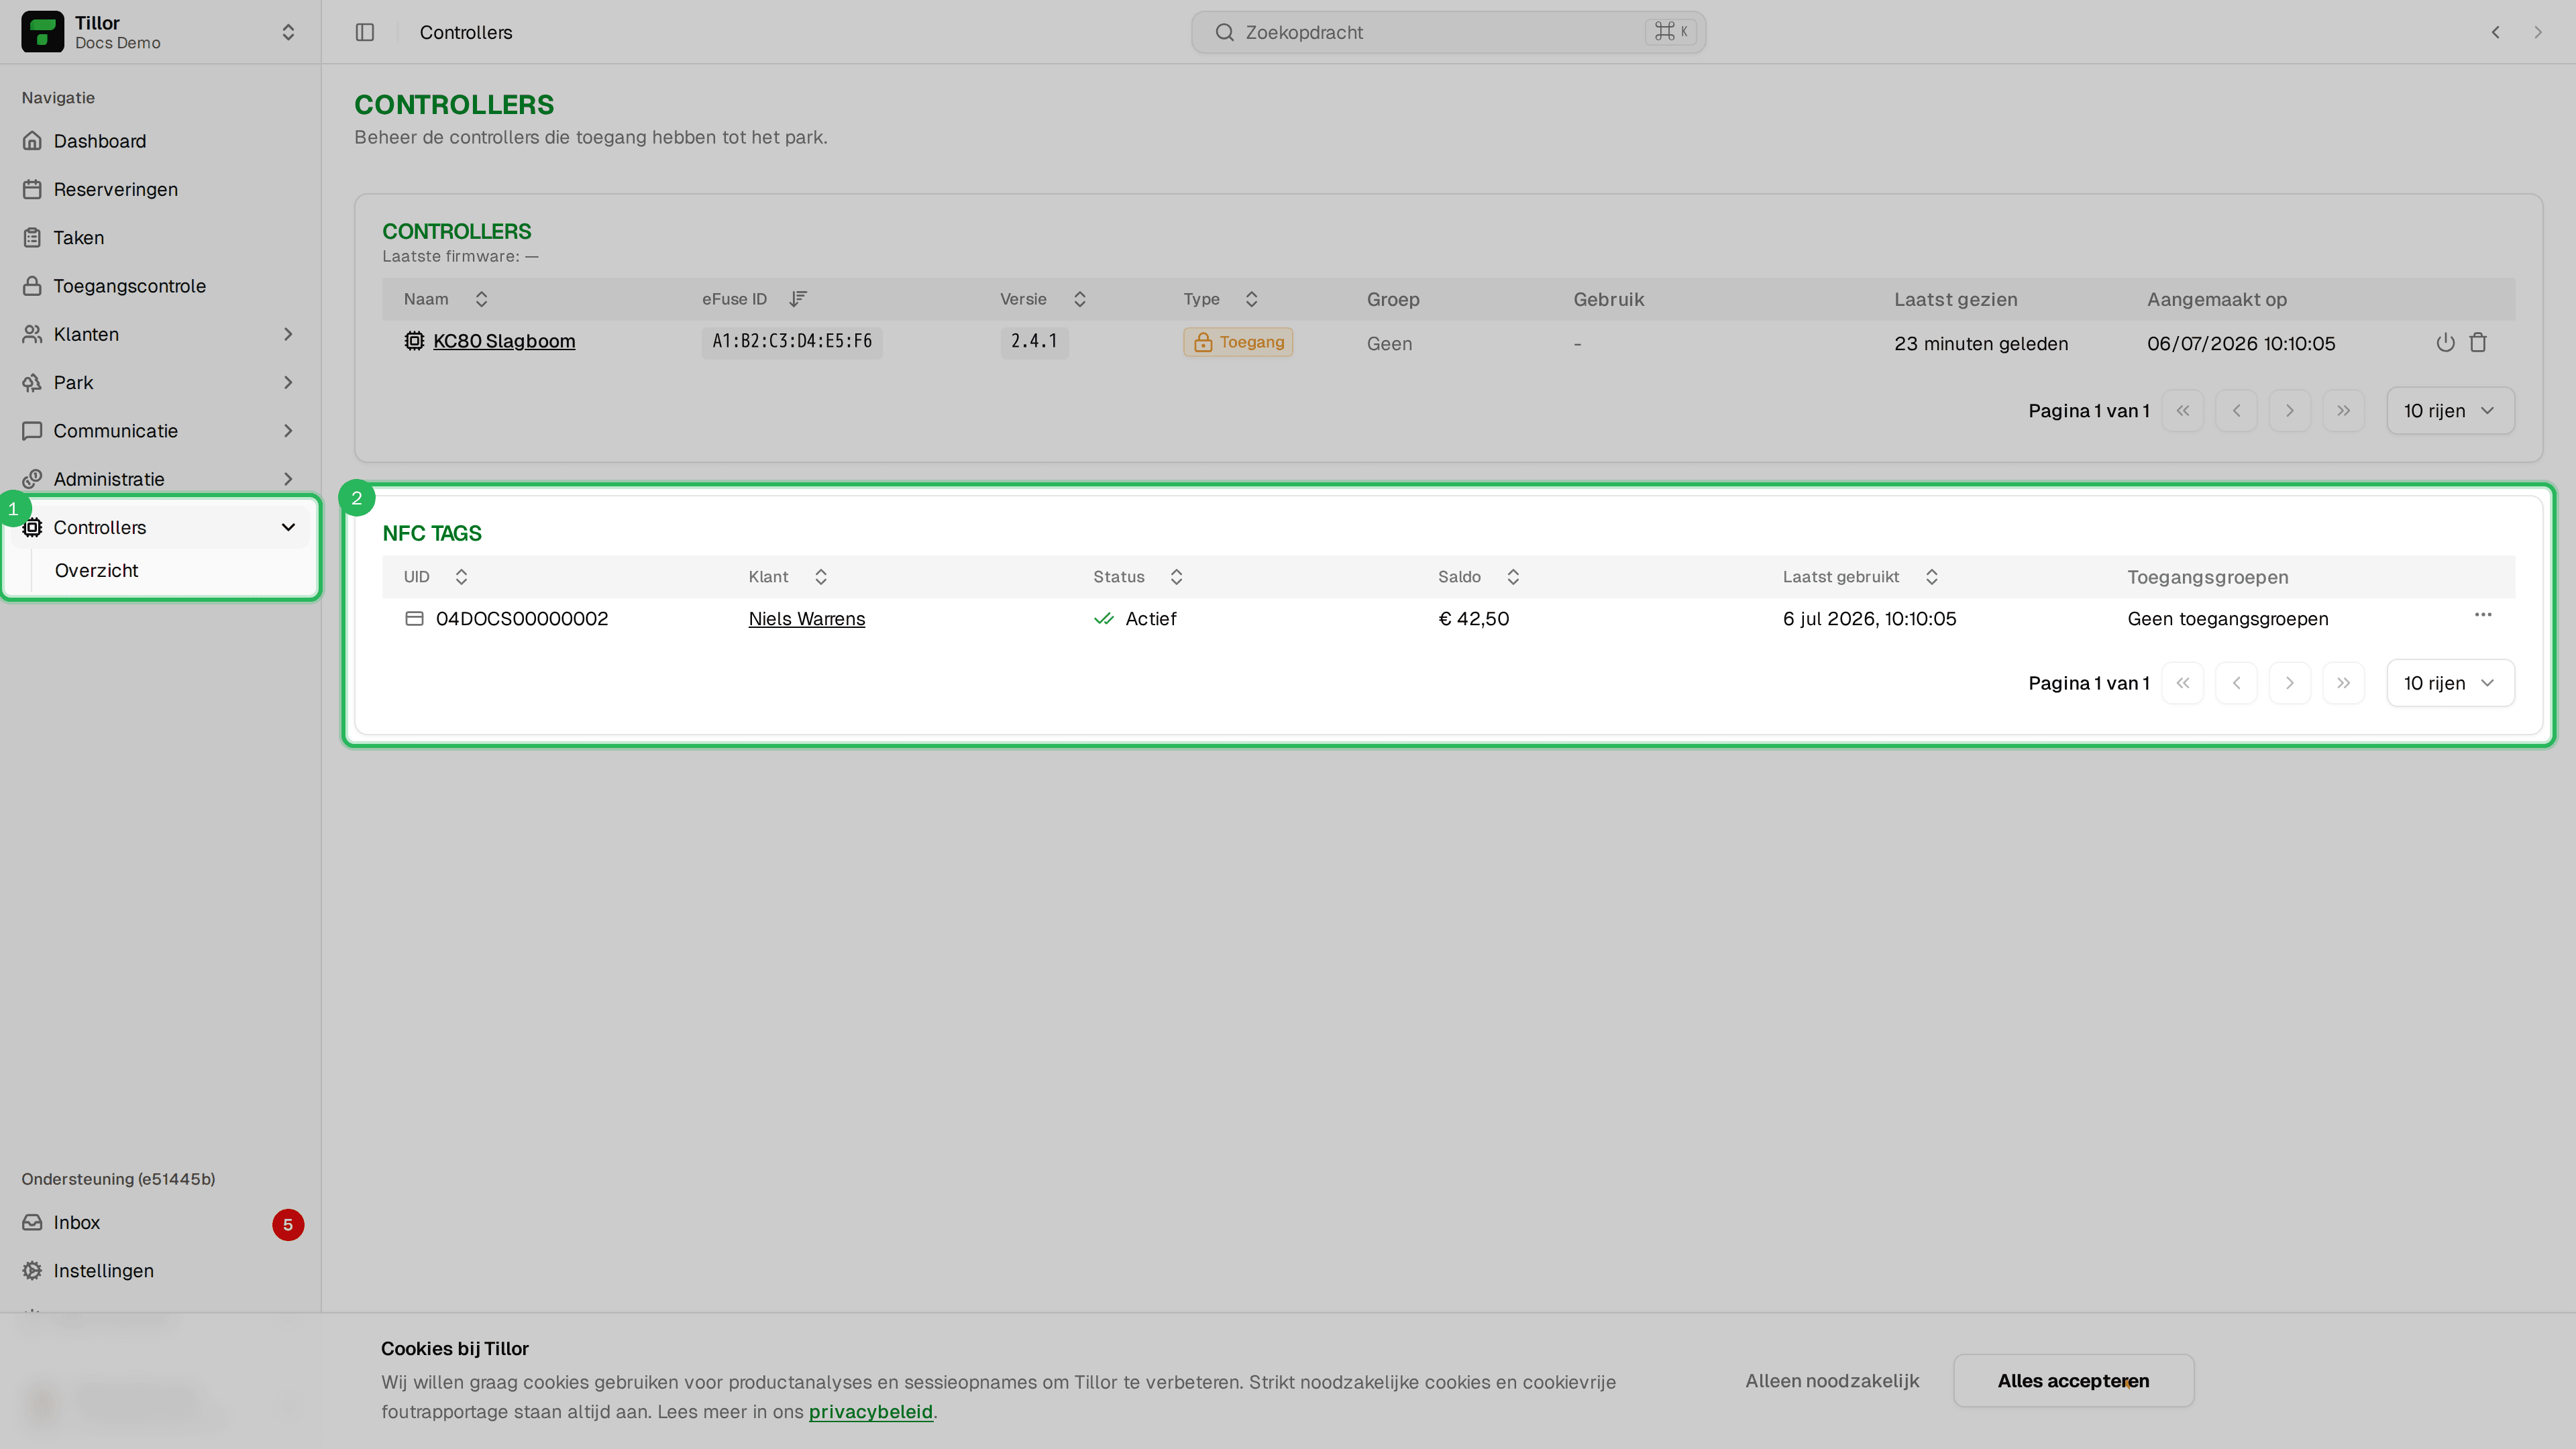The width and height of the screenshot is (2576, 1449).
Task: Click the saldo value € 42,50
Action: point(1474,619)
